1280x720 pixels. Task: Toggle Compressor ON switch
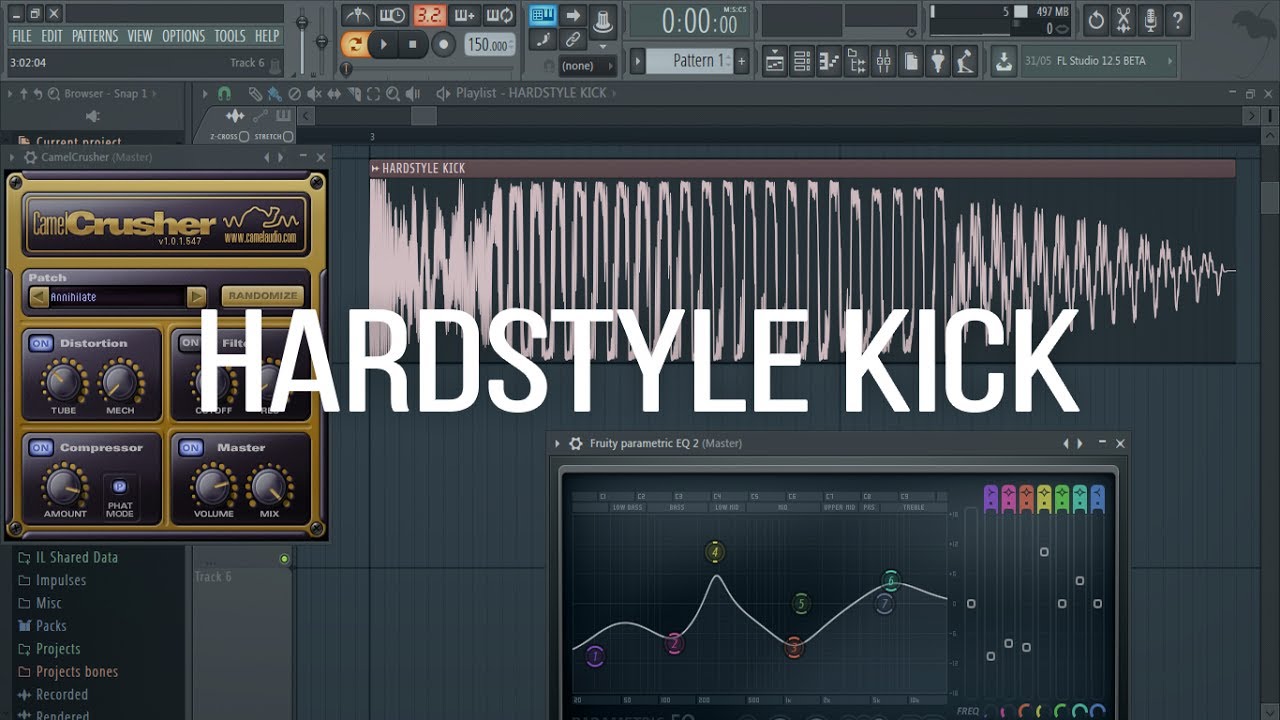(x=40, y=448)
